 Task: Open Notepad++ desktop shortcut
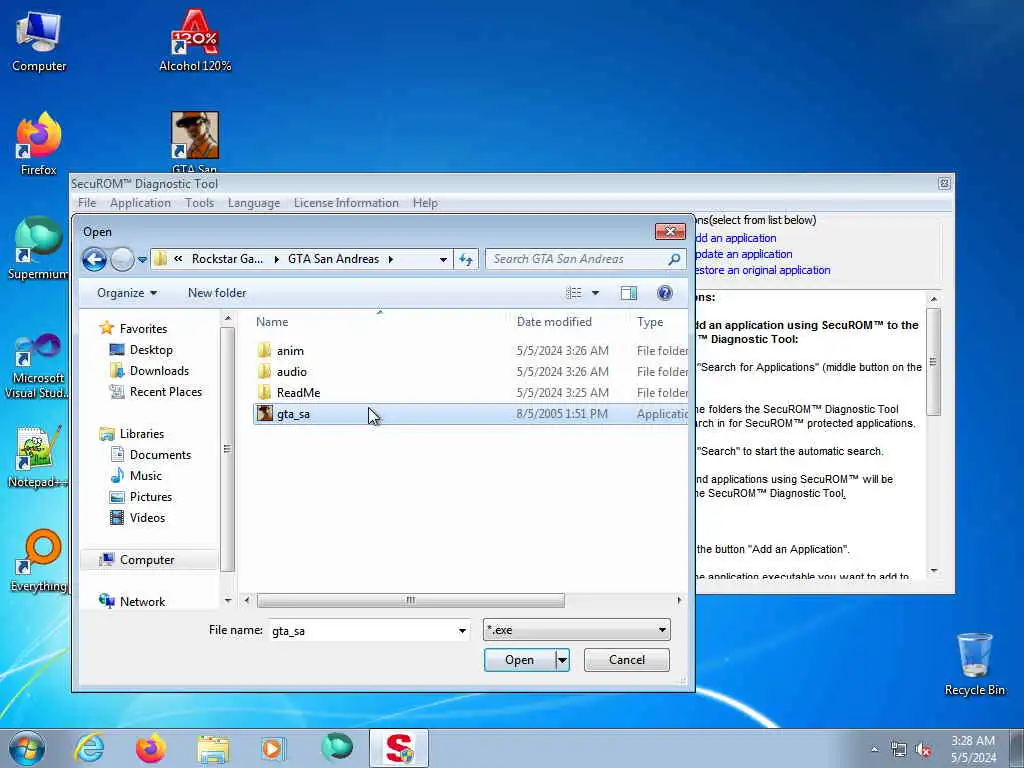[39, 456]
